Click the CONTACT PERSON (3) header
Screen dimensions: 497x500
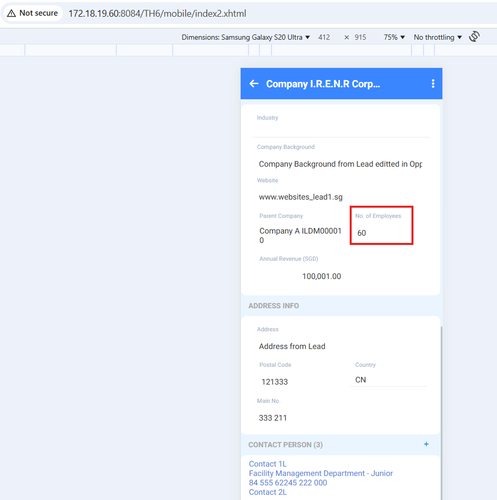(x=285, y=445)
